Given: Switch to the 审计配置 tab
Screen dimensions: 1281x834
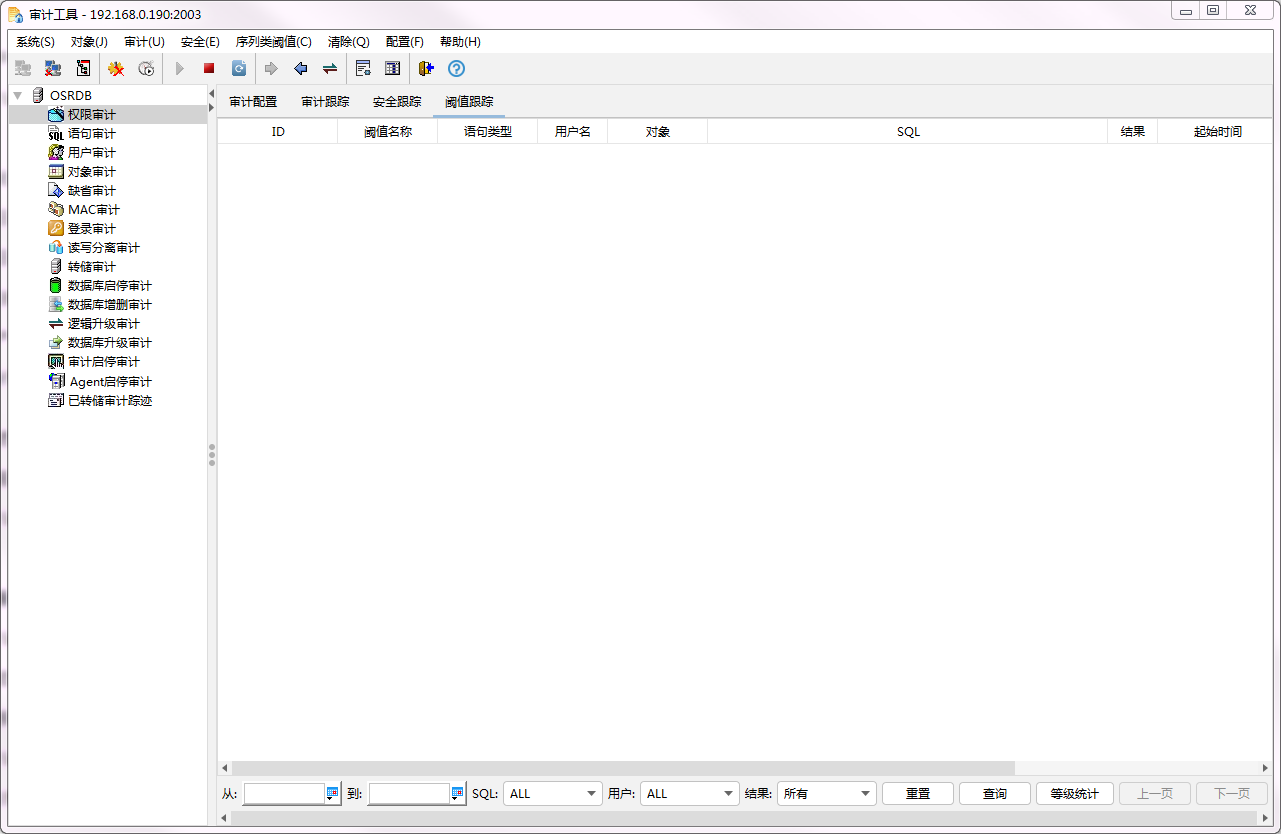Looking at the screenshot, I should pos(253,102).
